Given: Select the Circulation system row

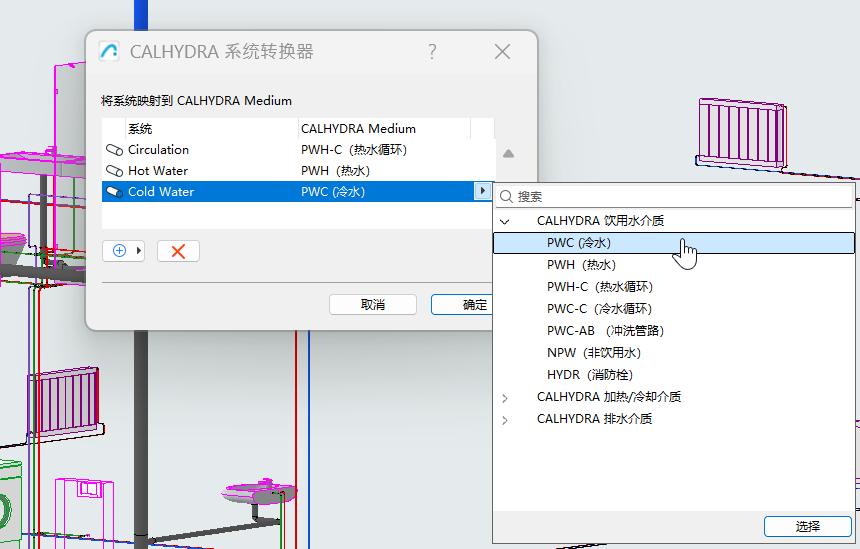Looking at the screenshot, I should [x=298, y=150].
